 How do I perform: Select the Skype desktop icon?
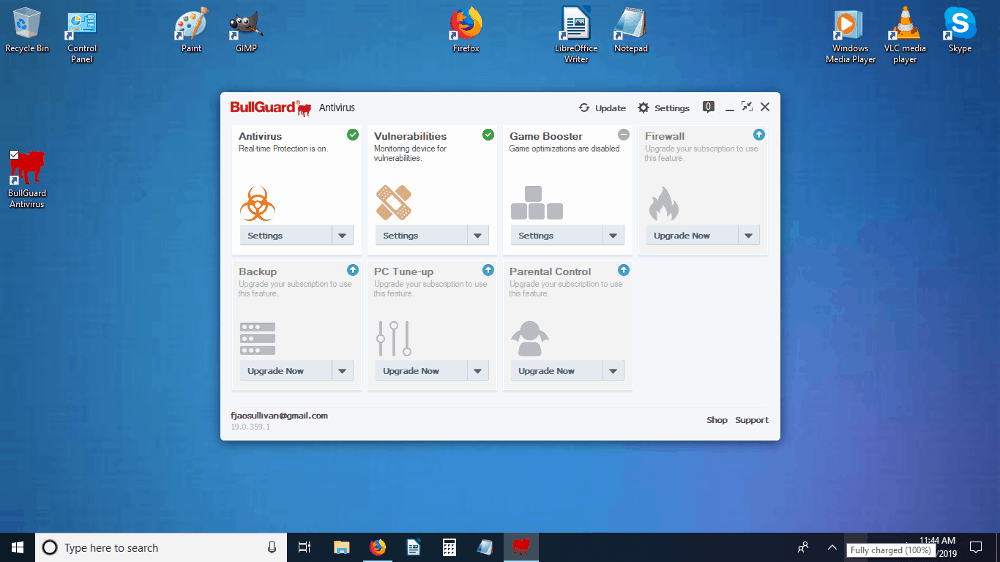coord(959,30)
